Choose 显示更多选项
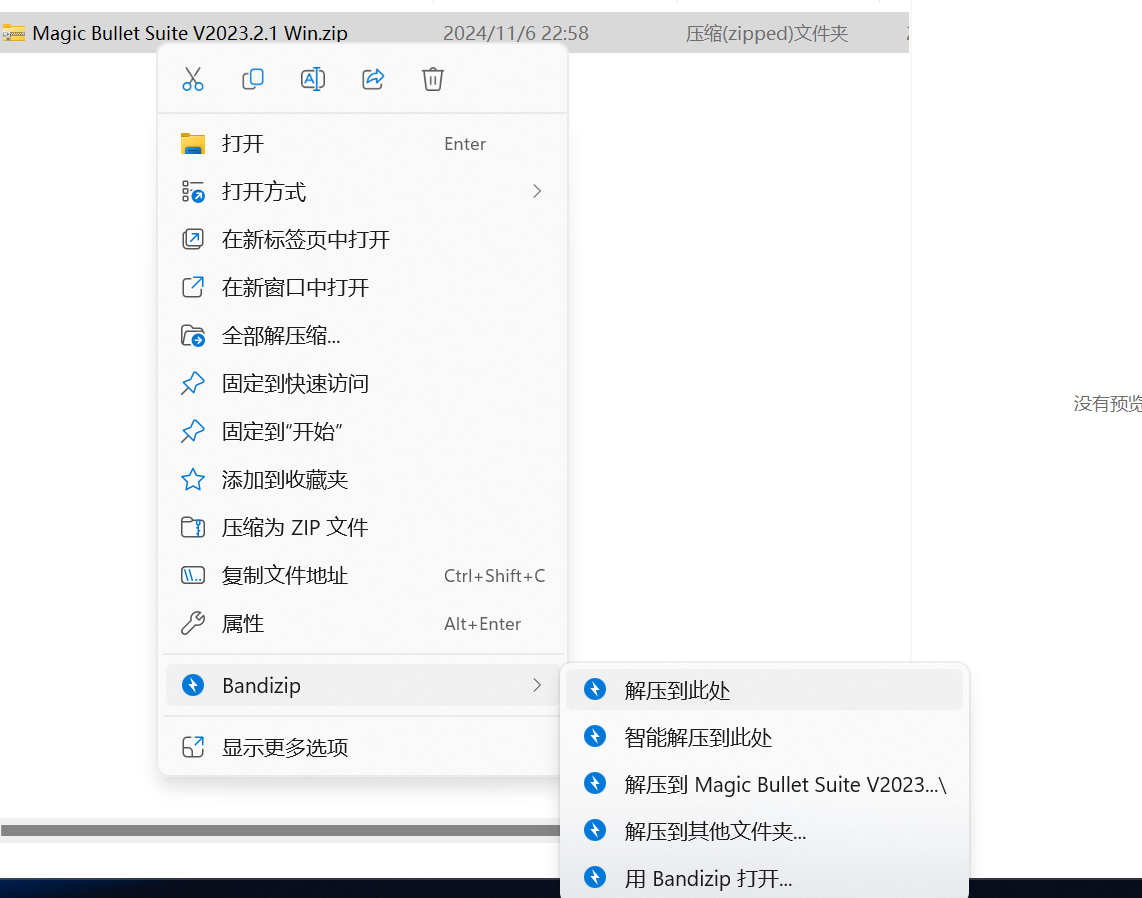1142x898 pixels. pyautogui.click(x=363, y=747)
